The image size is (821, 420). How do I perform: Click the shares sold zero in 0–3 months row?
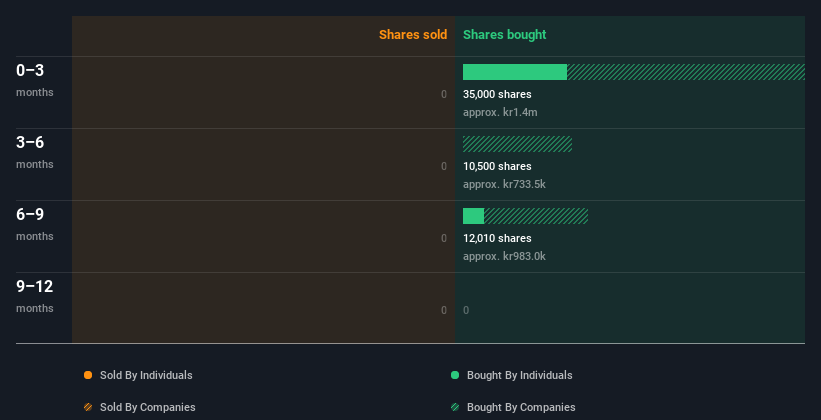[x=444, y=94]
